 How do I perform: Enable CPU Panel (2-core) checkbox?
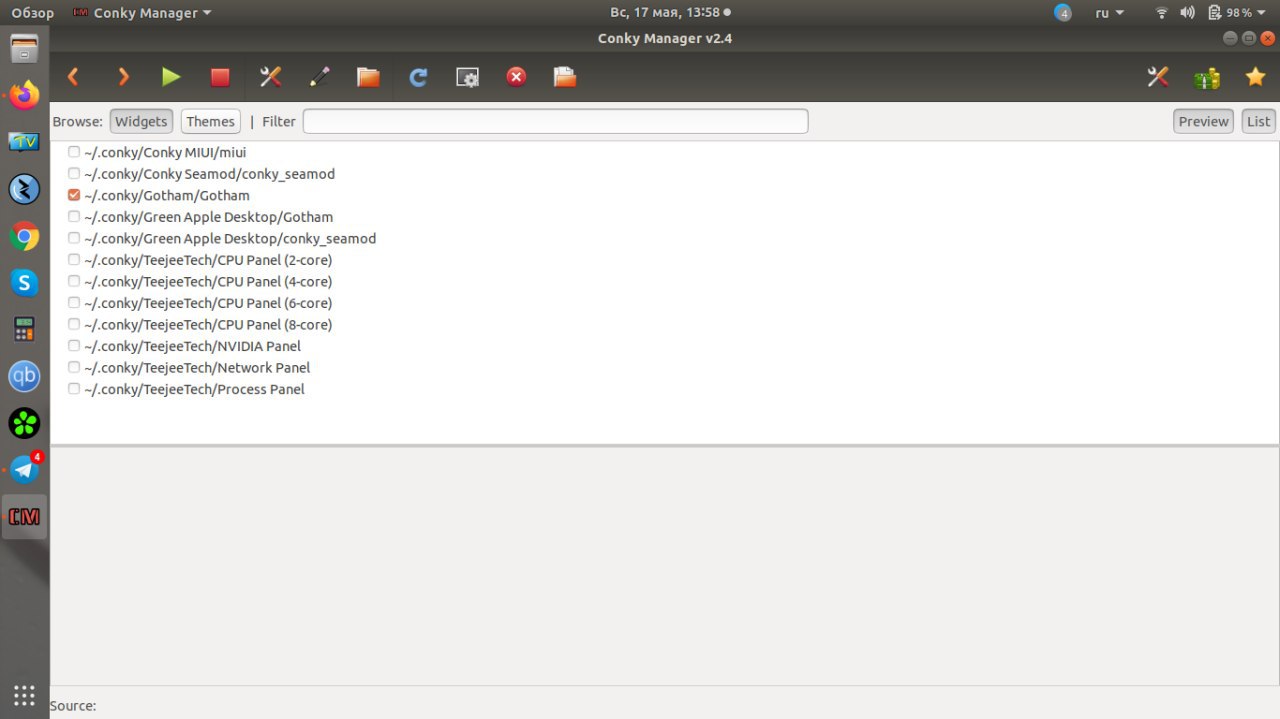coord(74,260)
